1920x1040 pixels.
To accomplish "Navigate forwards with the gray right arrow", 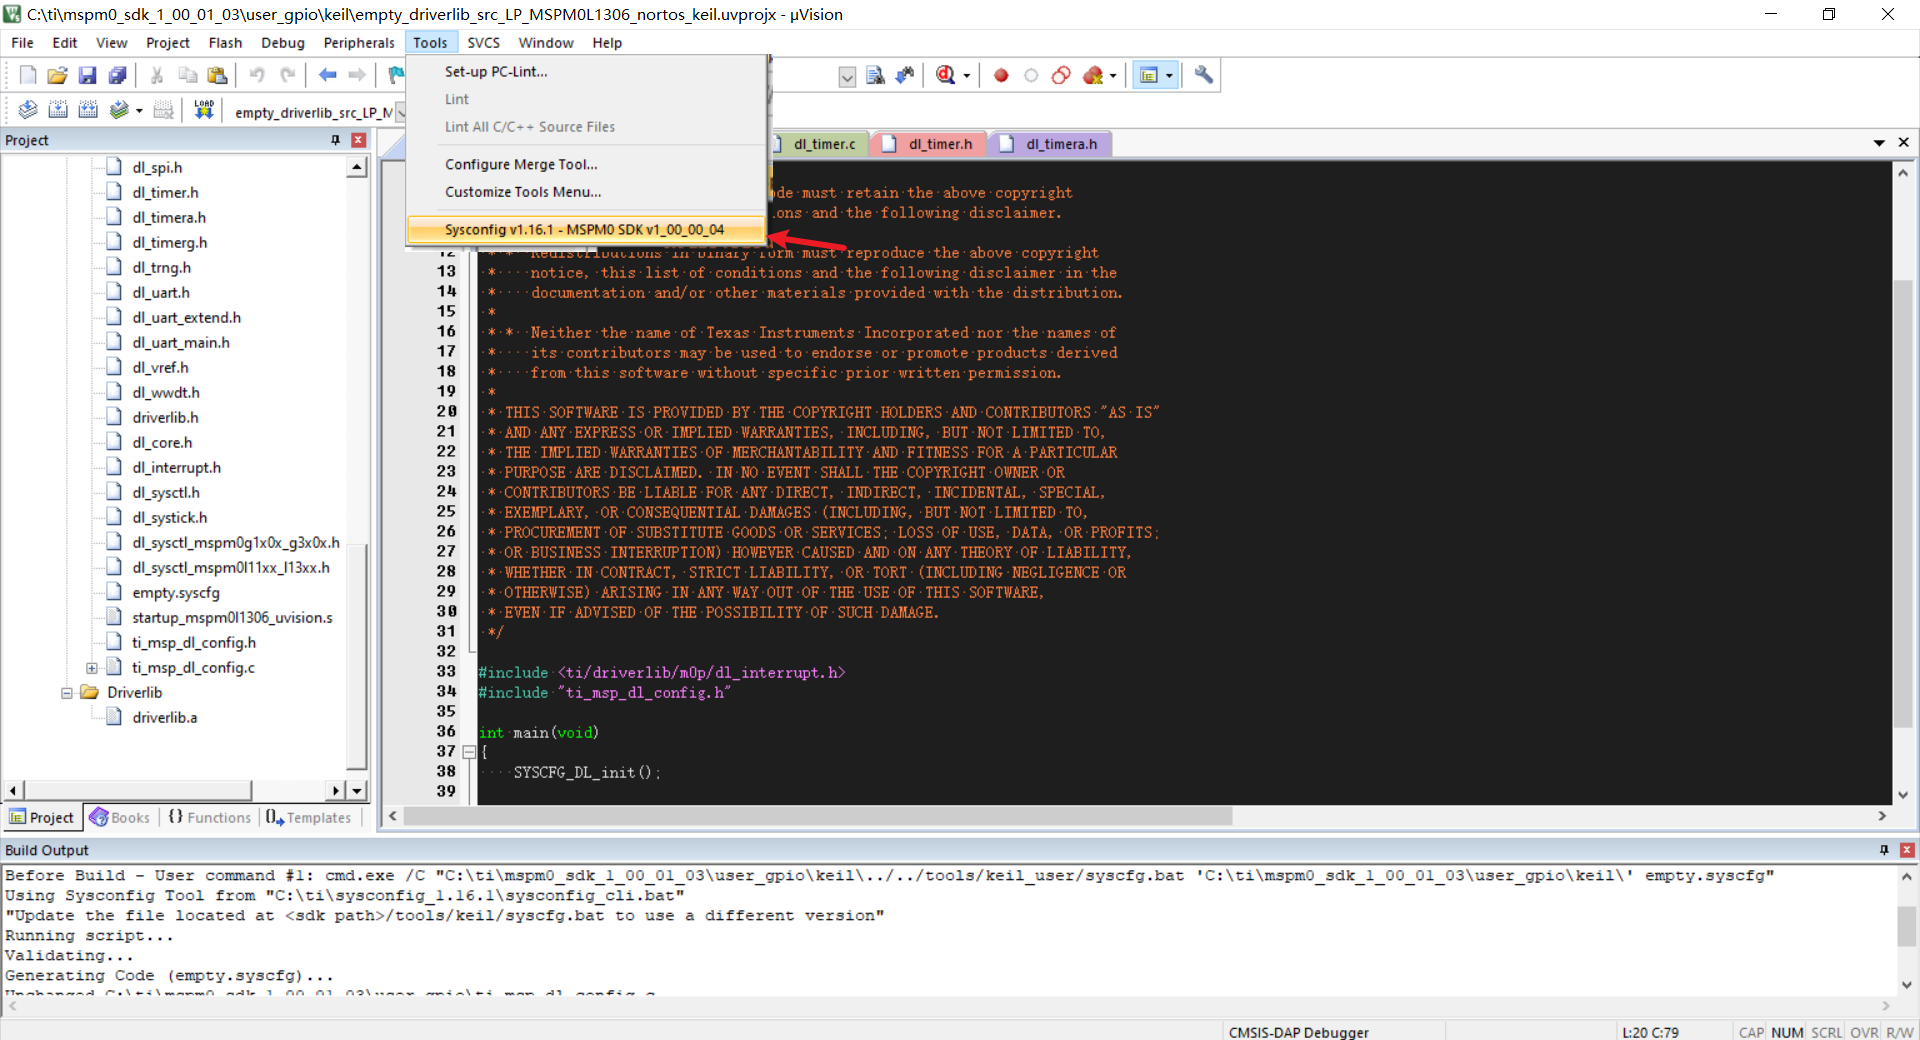I will tap(357, 75).
